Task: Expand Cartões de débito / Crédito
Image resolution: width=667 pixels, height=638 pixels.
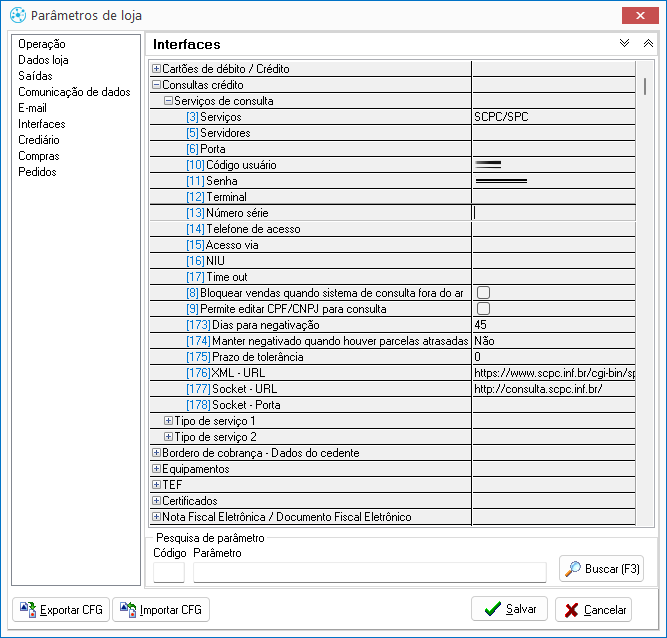Action: tap(156, 68)
